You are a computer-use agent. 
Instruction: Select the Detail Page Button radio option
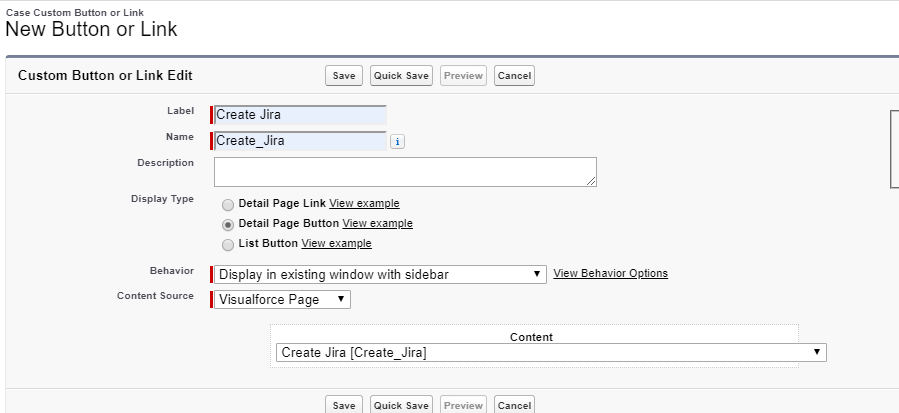coord(228,225)
